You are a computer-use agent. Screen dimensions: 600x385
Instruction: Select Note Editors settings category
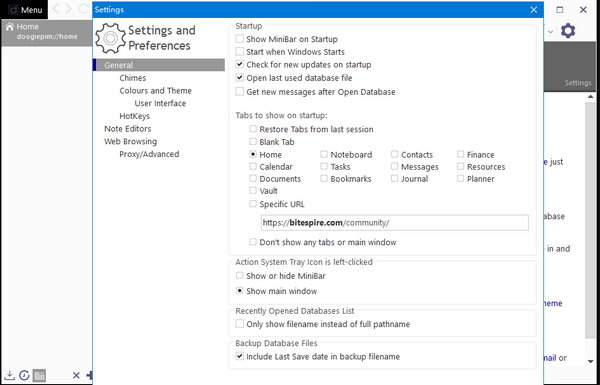point(127,129)
